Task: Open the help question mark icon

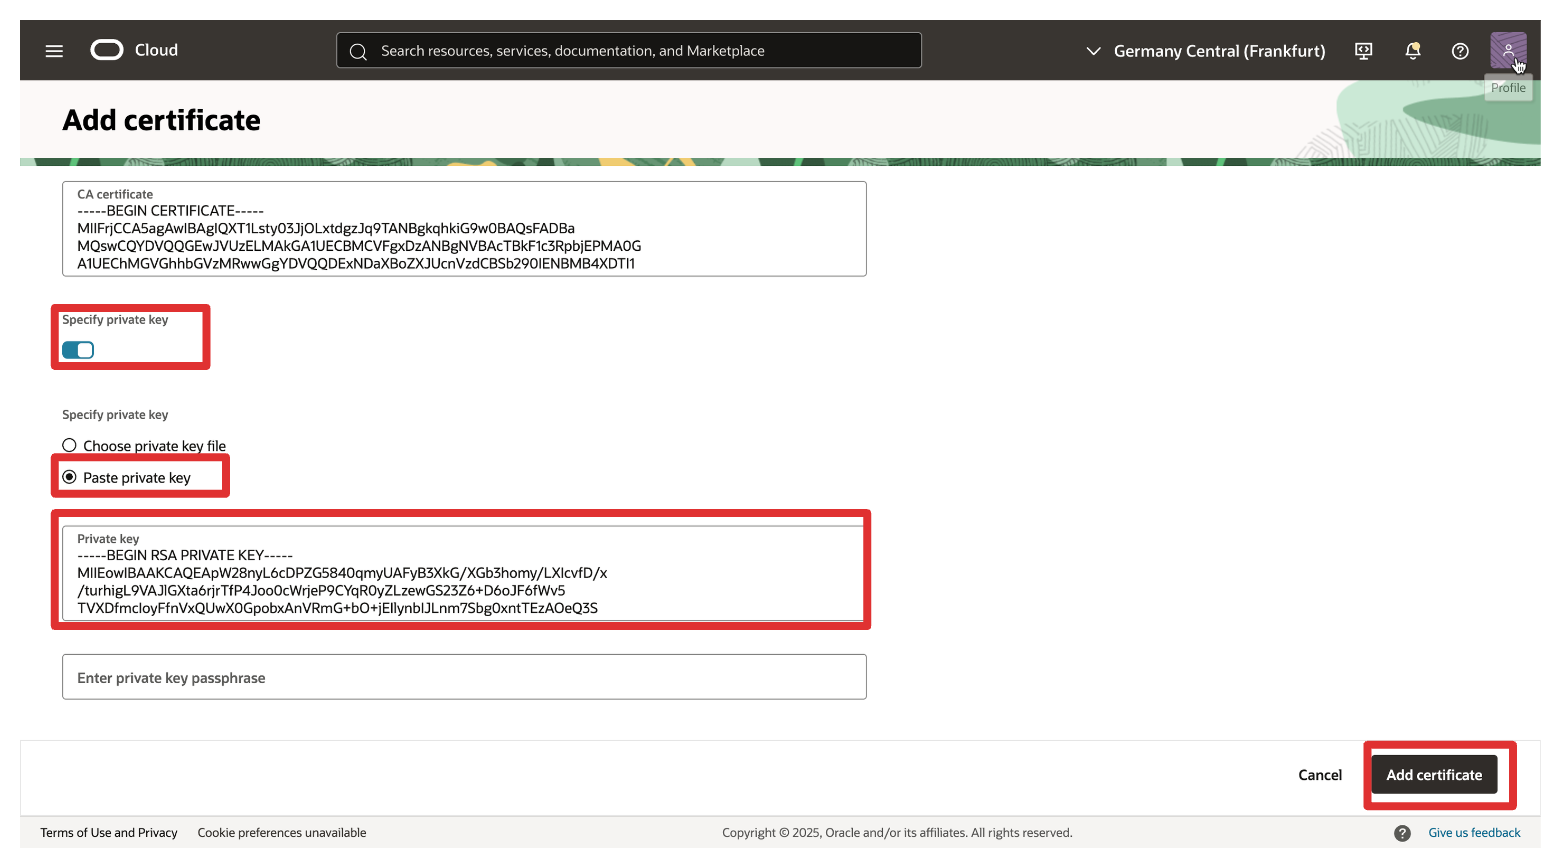Action: (1460, 51)
